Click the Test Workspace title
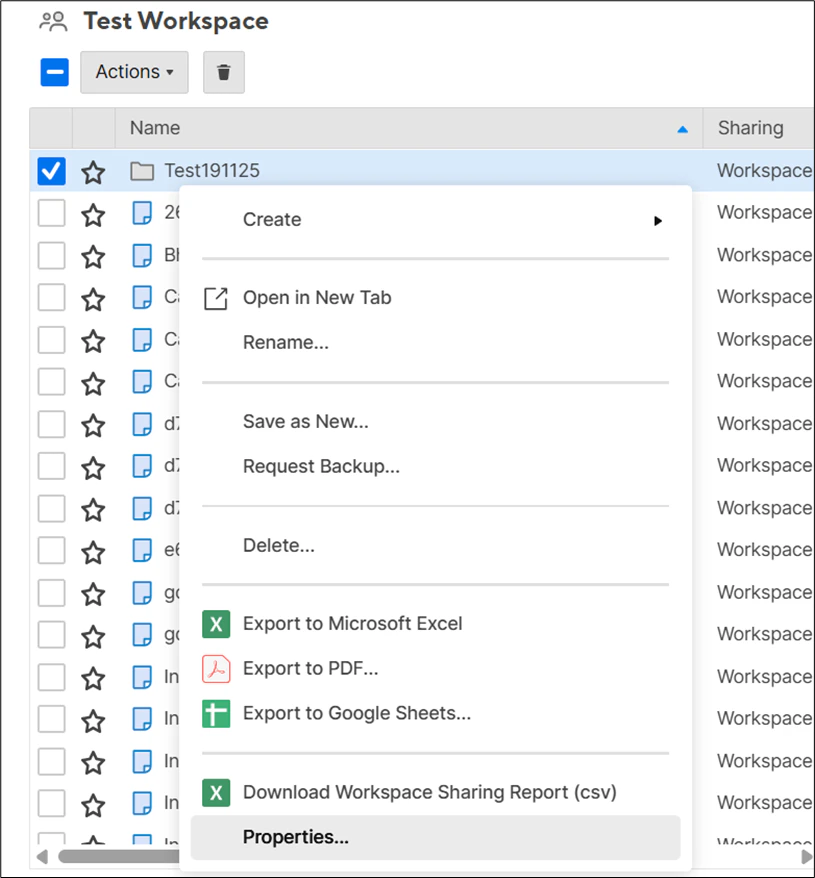This screenshot has width=815, height=878. (176, 21)
